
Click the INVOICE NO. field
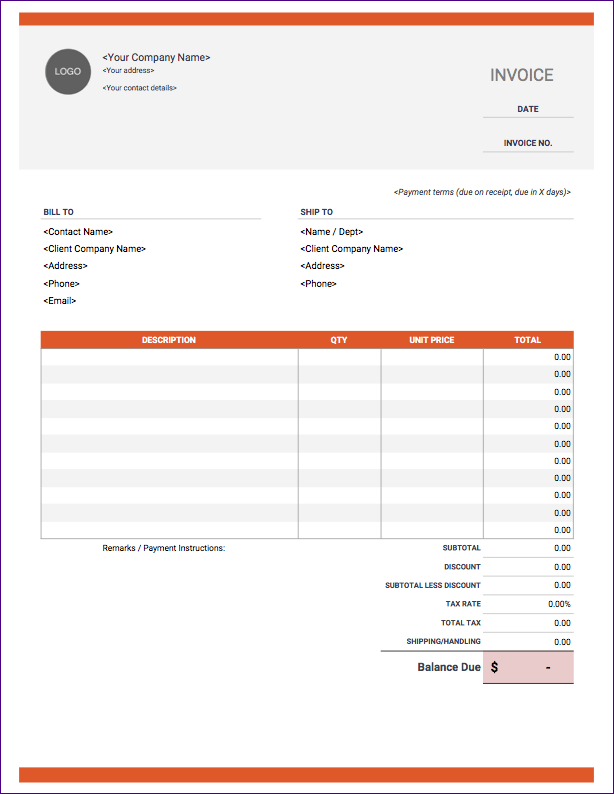pos(527,143)
